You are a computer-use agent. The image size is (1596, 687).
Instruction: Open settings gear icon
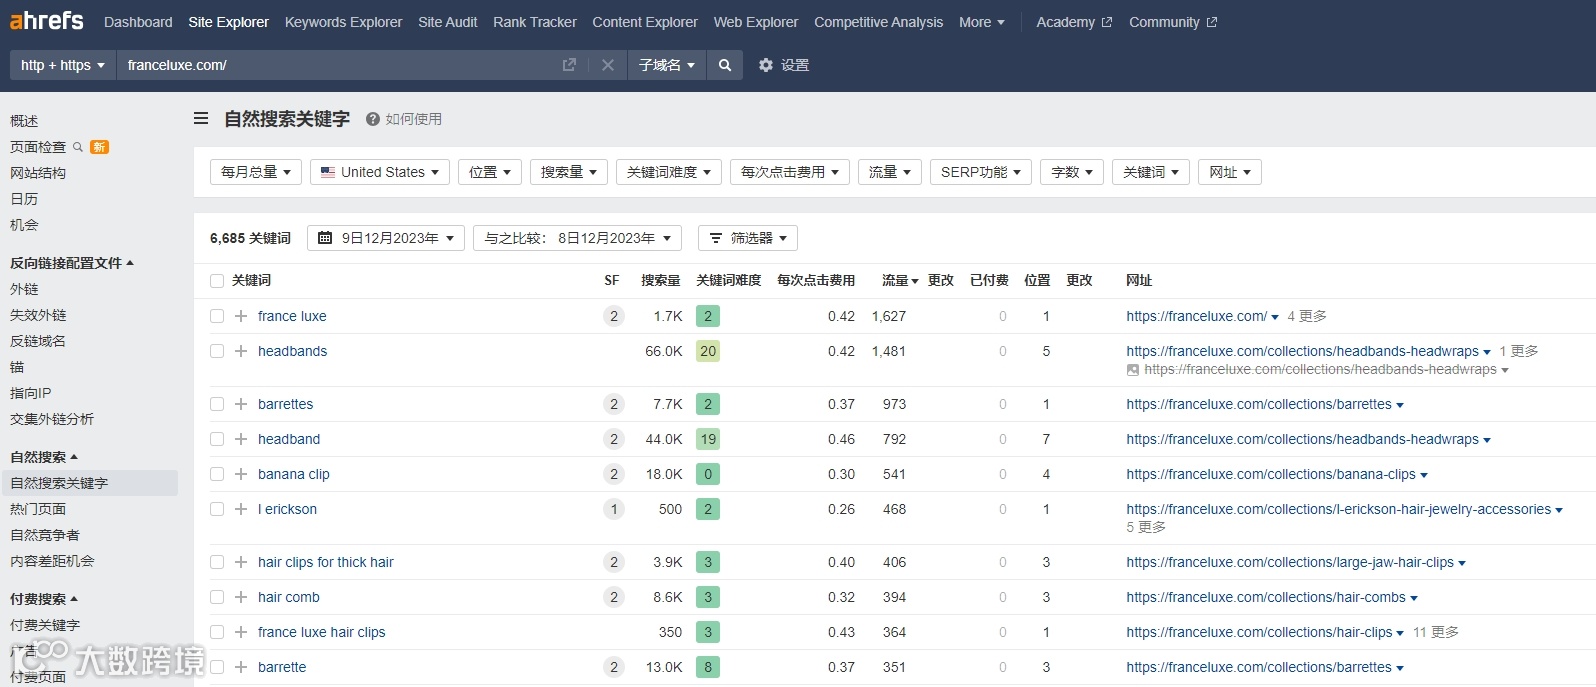(766, 65)
